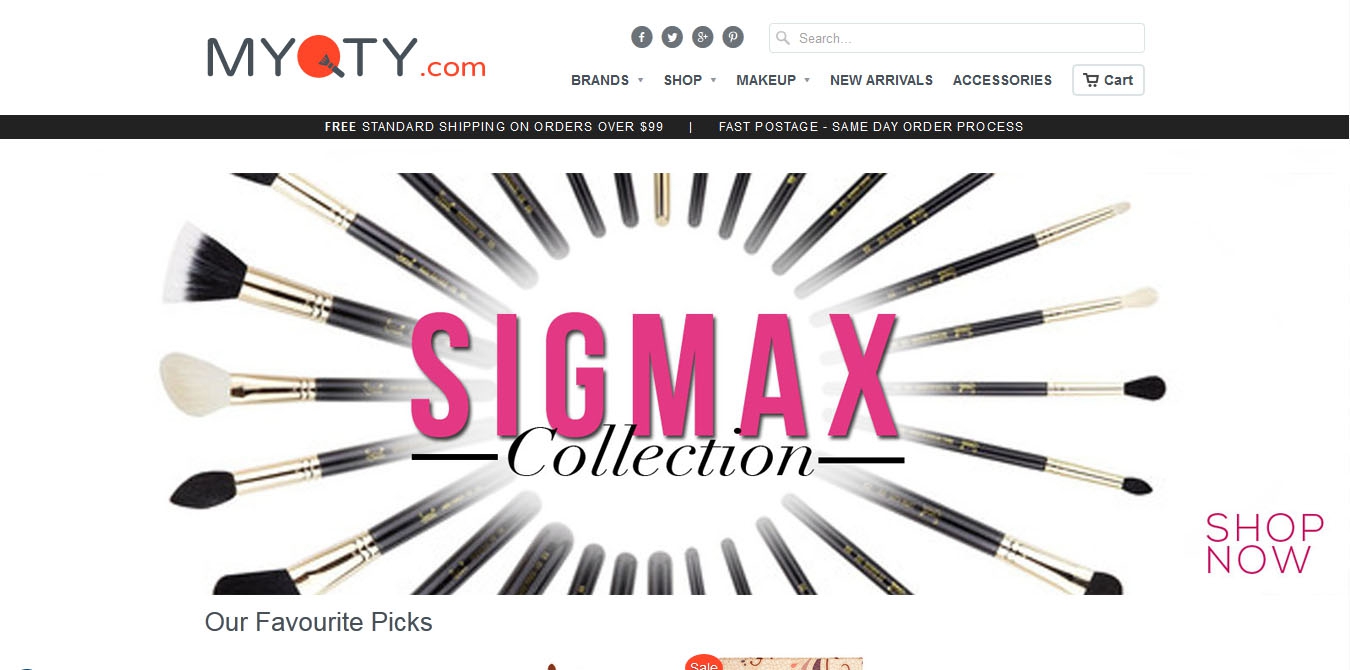Click the shopping cart icon

click(1091, 80)
